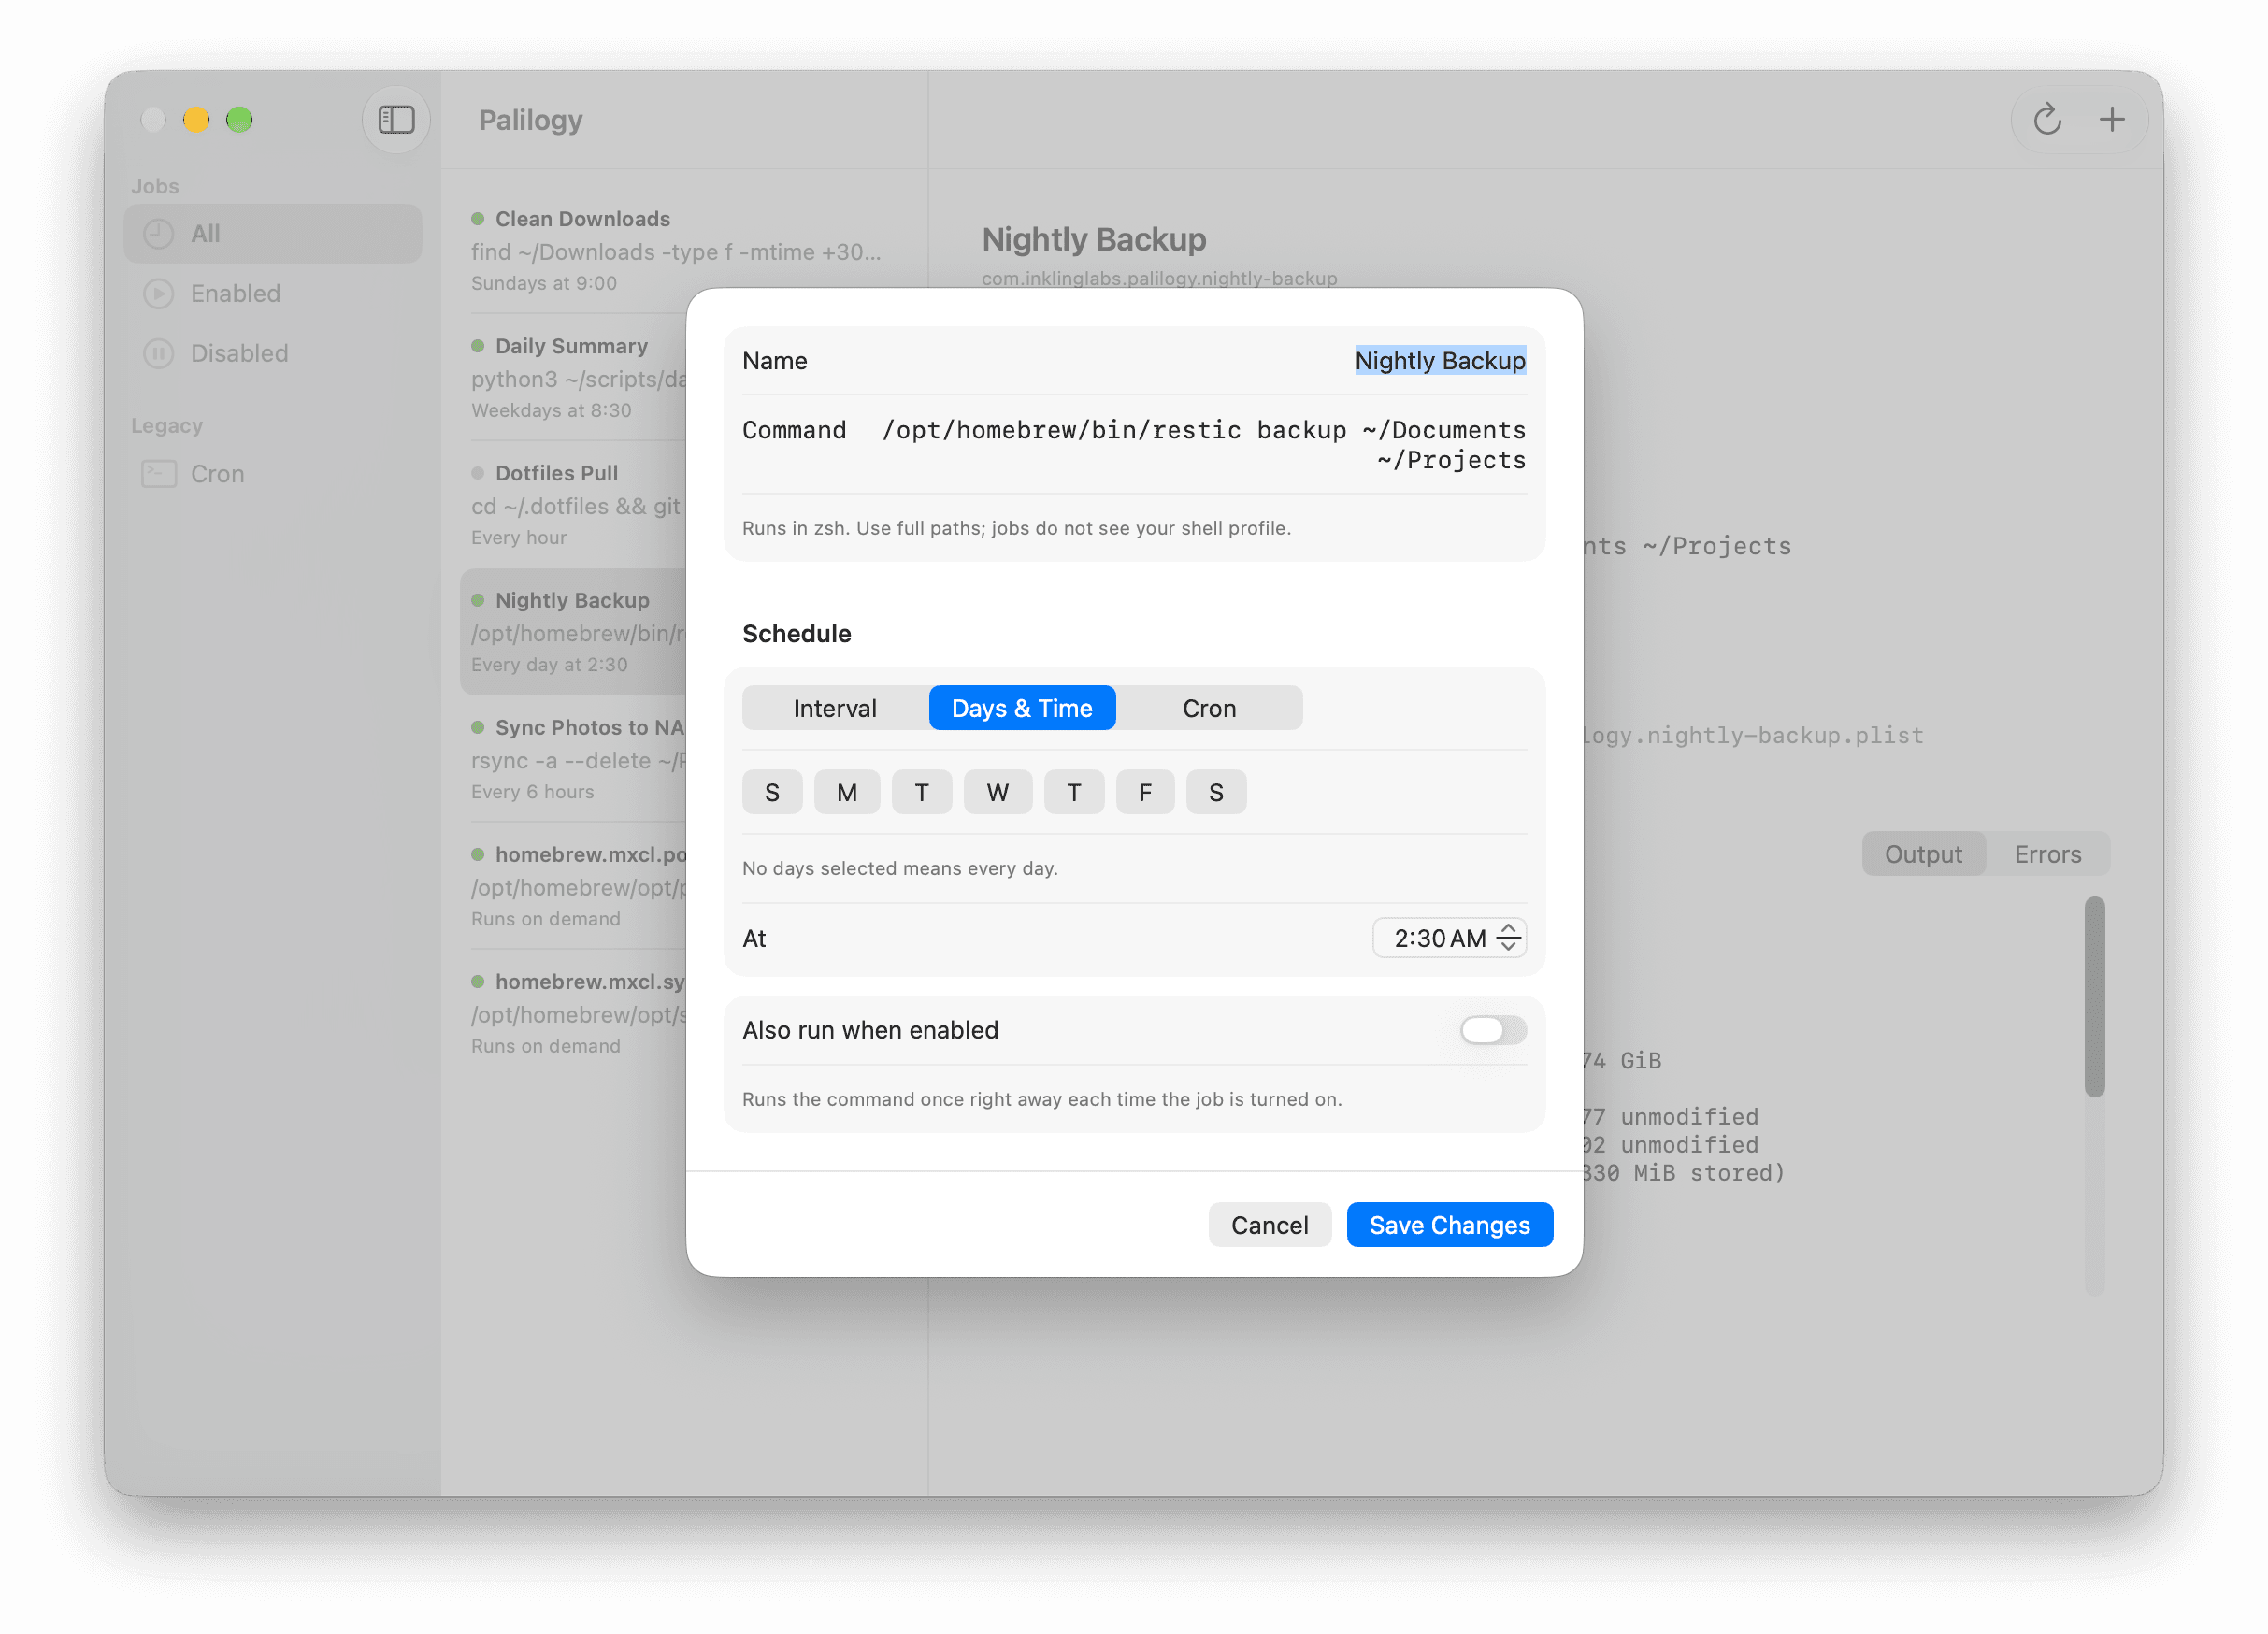The image size is (2268, 1634).
Task: Click the Clean Downloads status dot
Action: (x=478, y=219)
